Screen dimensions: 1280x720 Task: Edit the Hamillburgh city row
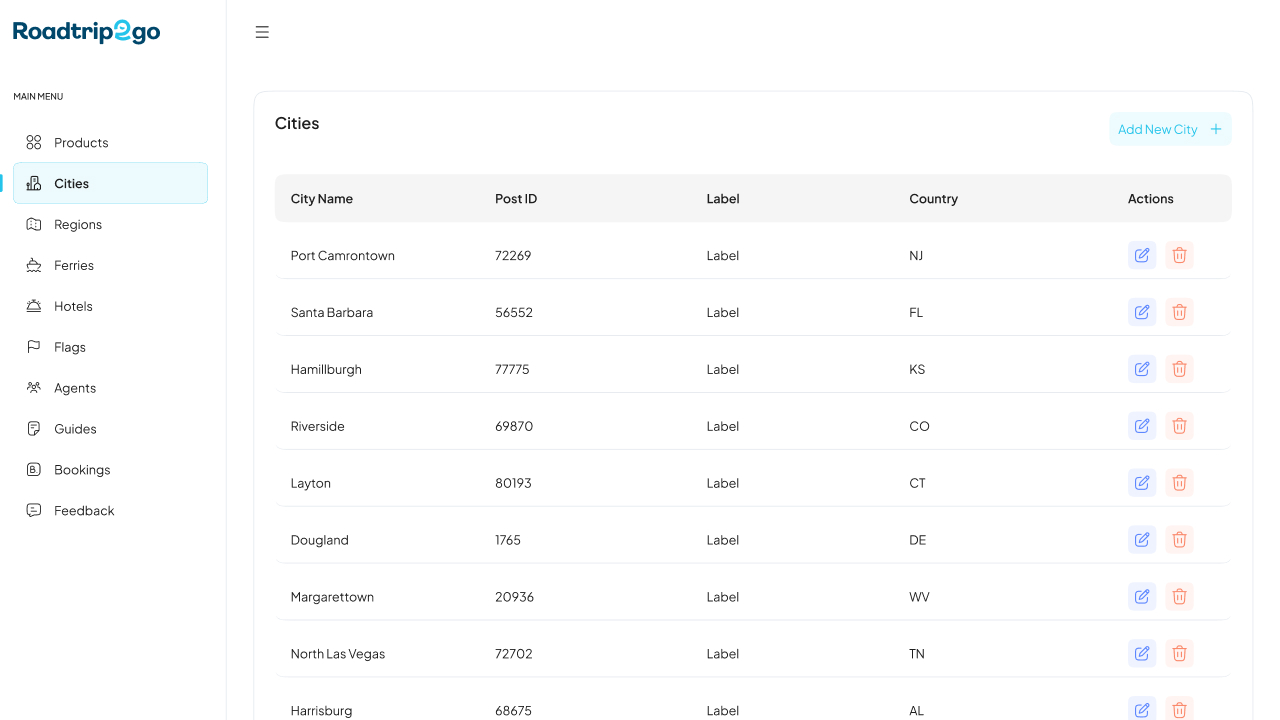(x=1142, y=369)
